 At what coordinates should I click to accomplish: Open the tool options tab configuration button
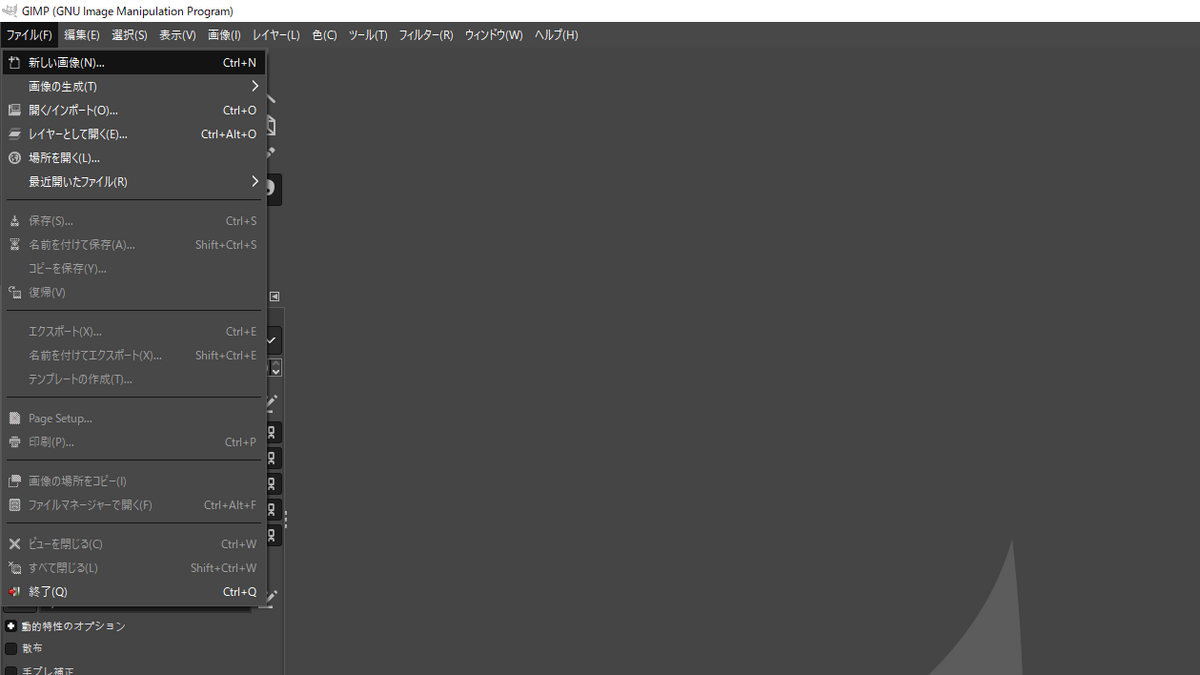275,296
